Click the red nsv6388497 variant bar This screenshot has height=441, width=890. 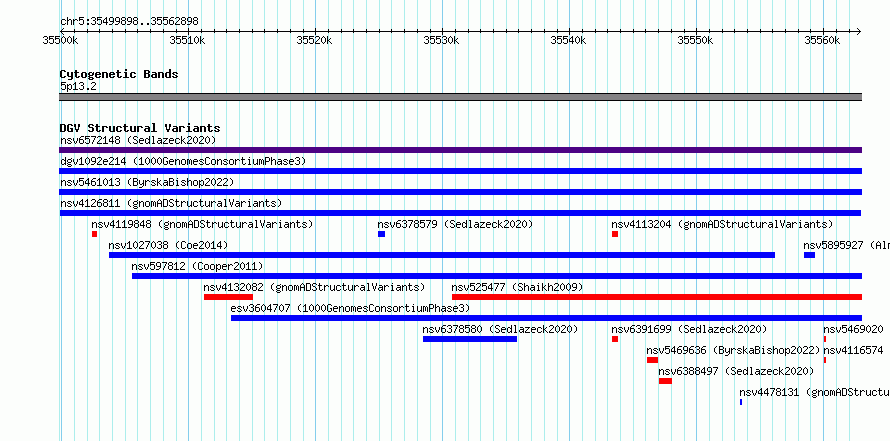click(665, 381)
